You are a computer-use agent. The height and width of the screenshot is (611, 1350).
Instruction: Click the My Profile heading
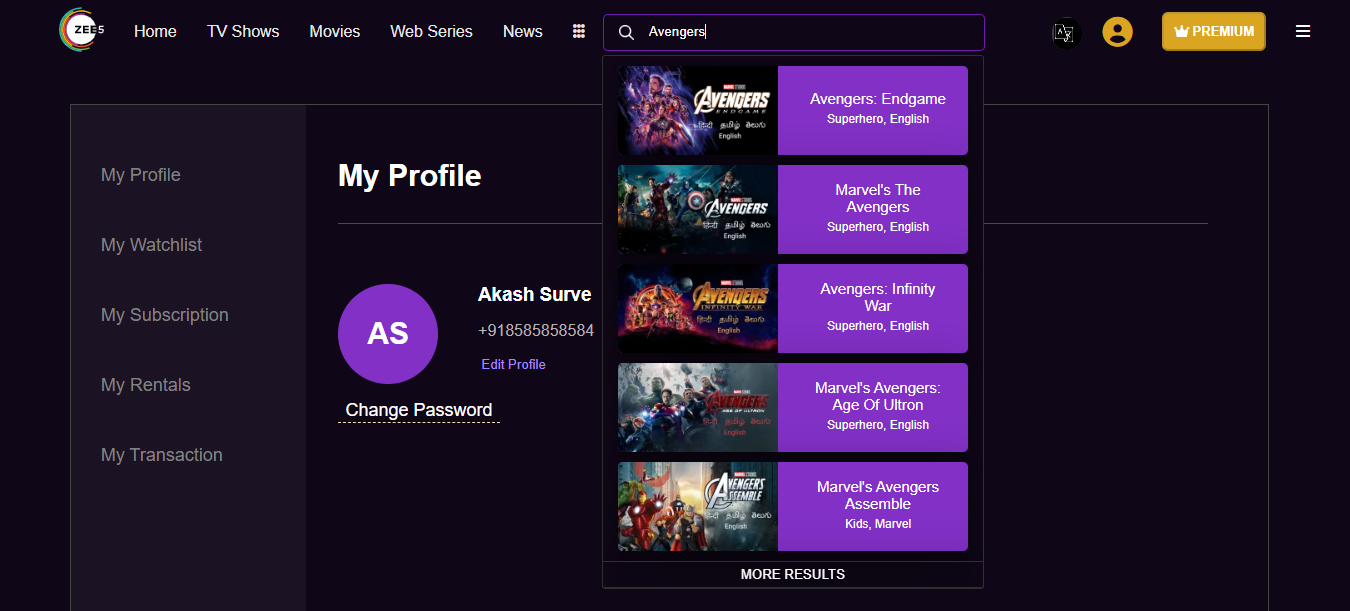point(410,176)
